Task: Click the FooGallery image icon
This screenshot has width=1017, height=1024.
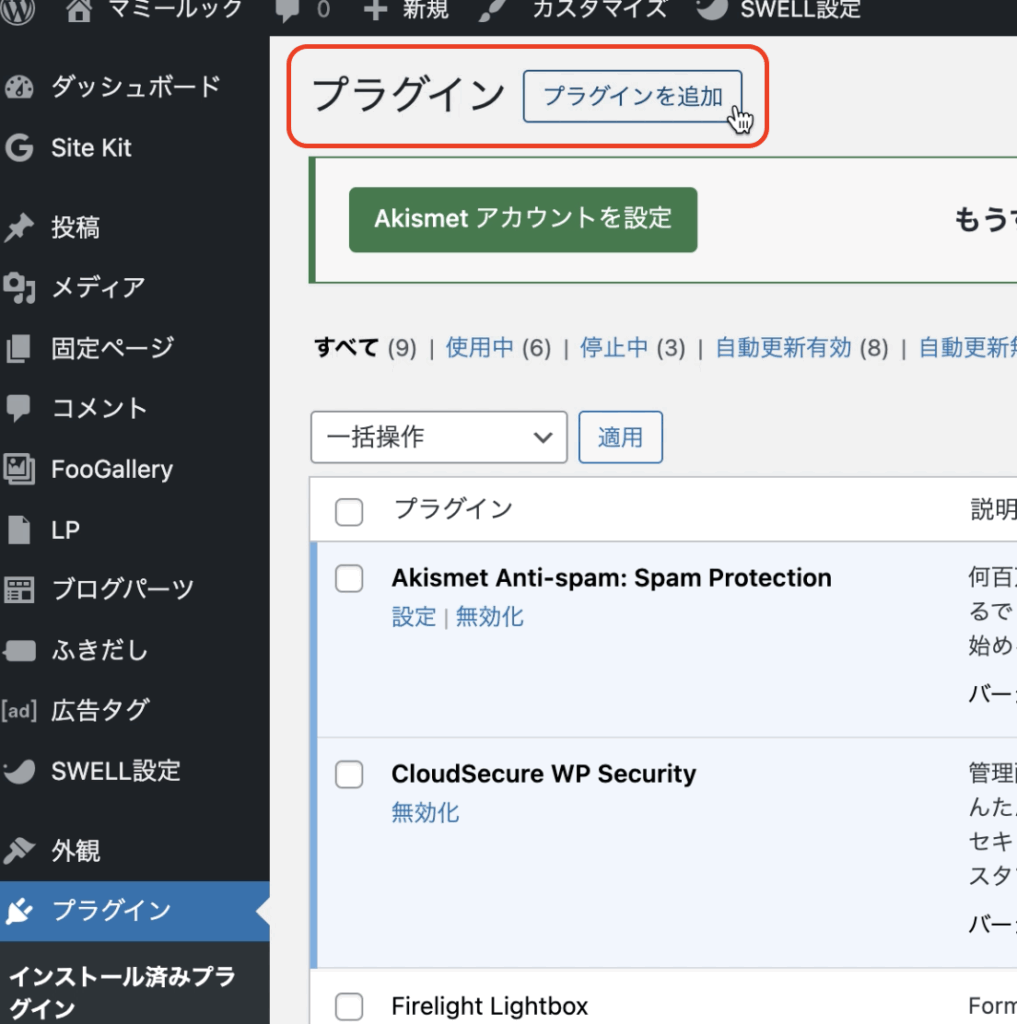Action: click(19, 469)
